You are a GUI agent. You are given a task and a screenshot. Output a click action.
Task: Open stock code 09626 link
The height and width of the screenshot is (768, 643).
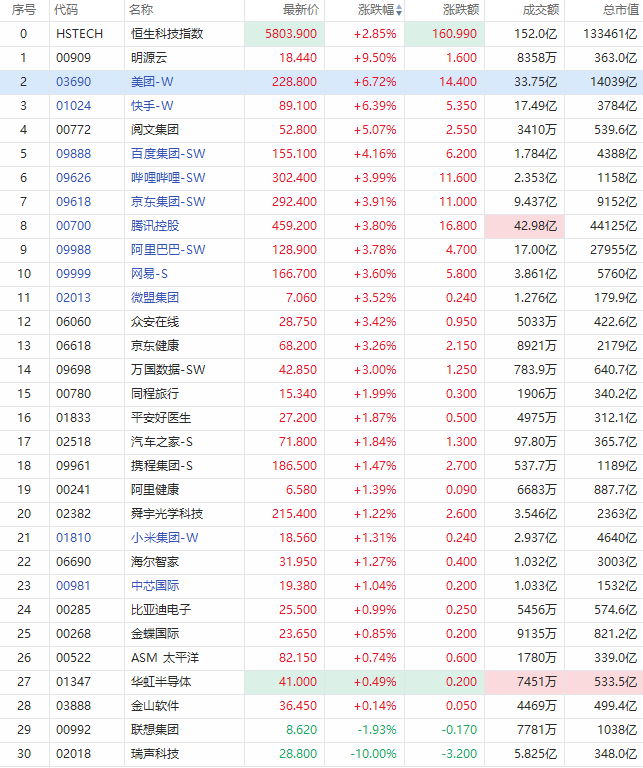pos(73,178)
